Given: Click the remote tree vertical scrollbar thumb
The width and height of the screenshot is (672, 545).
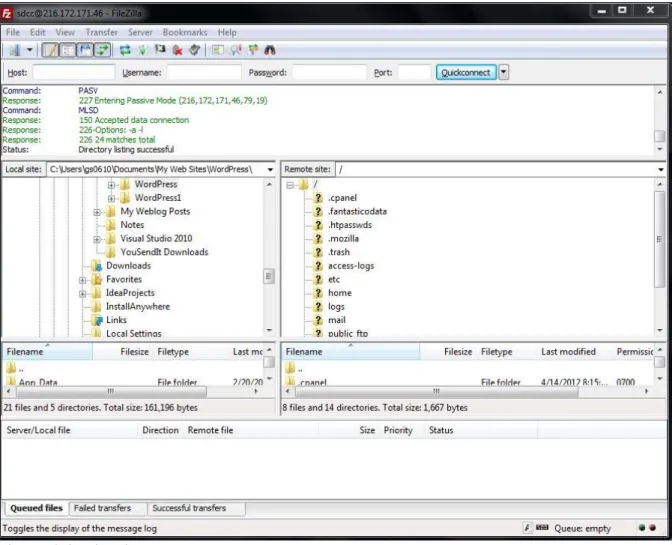Looking at the screenshot, I should click(x=660, y=239).
